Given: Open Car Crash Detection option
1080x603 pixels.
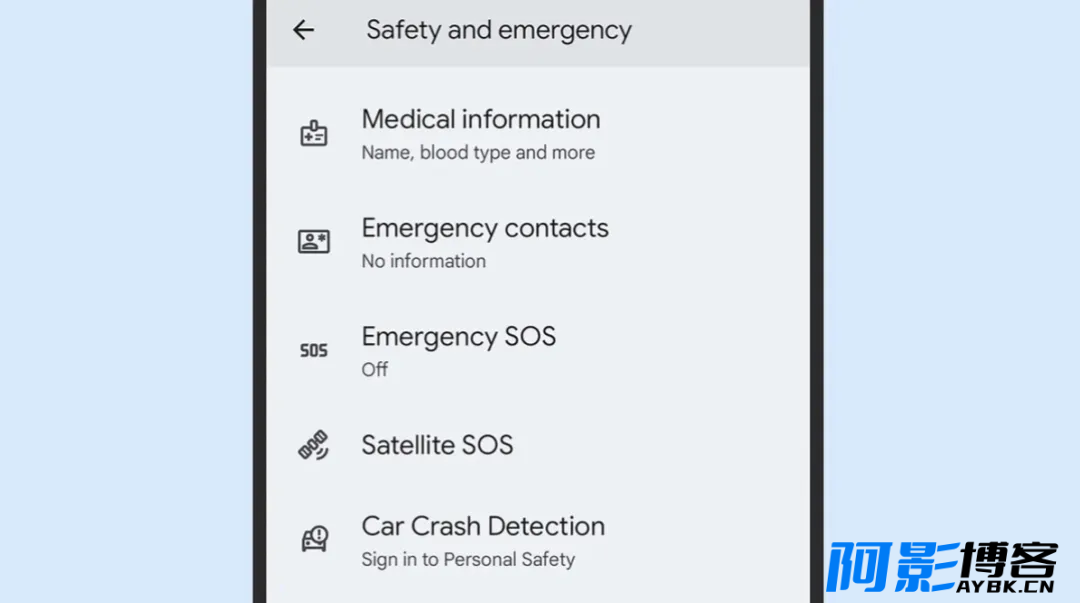Looking at the screenshot, I should tap(538, 540).
